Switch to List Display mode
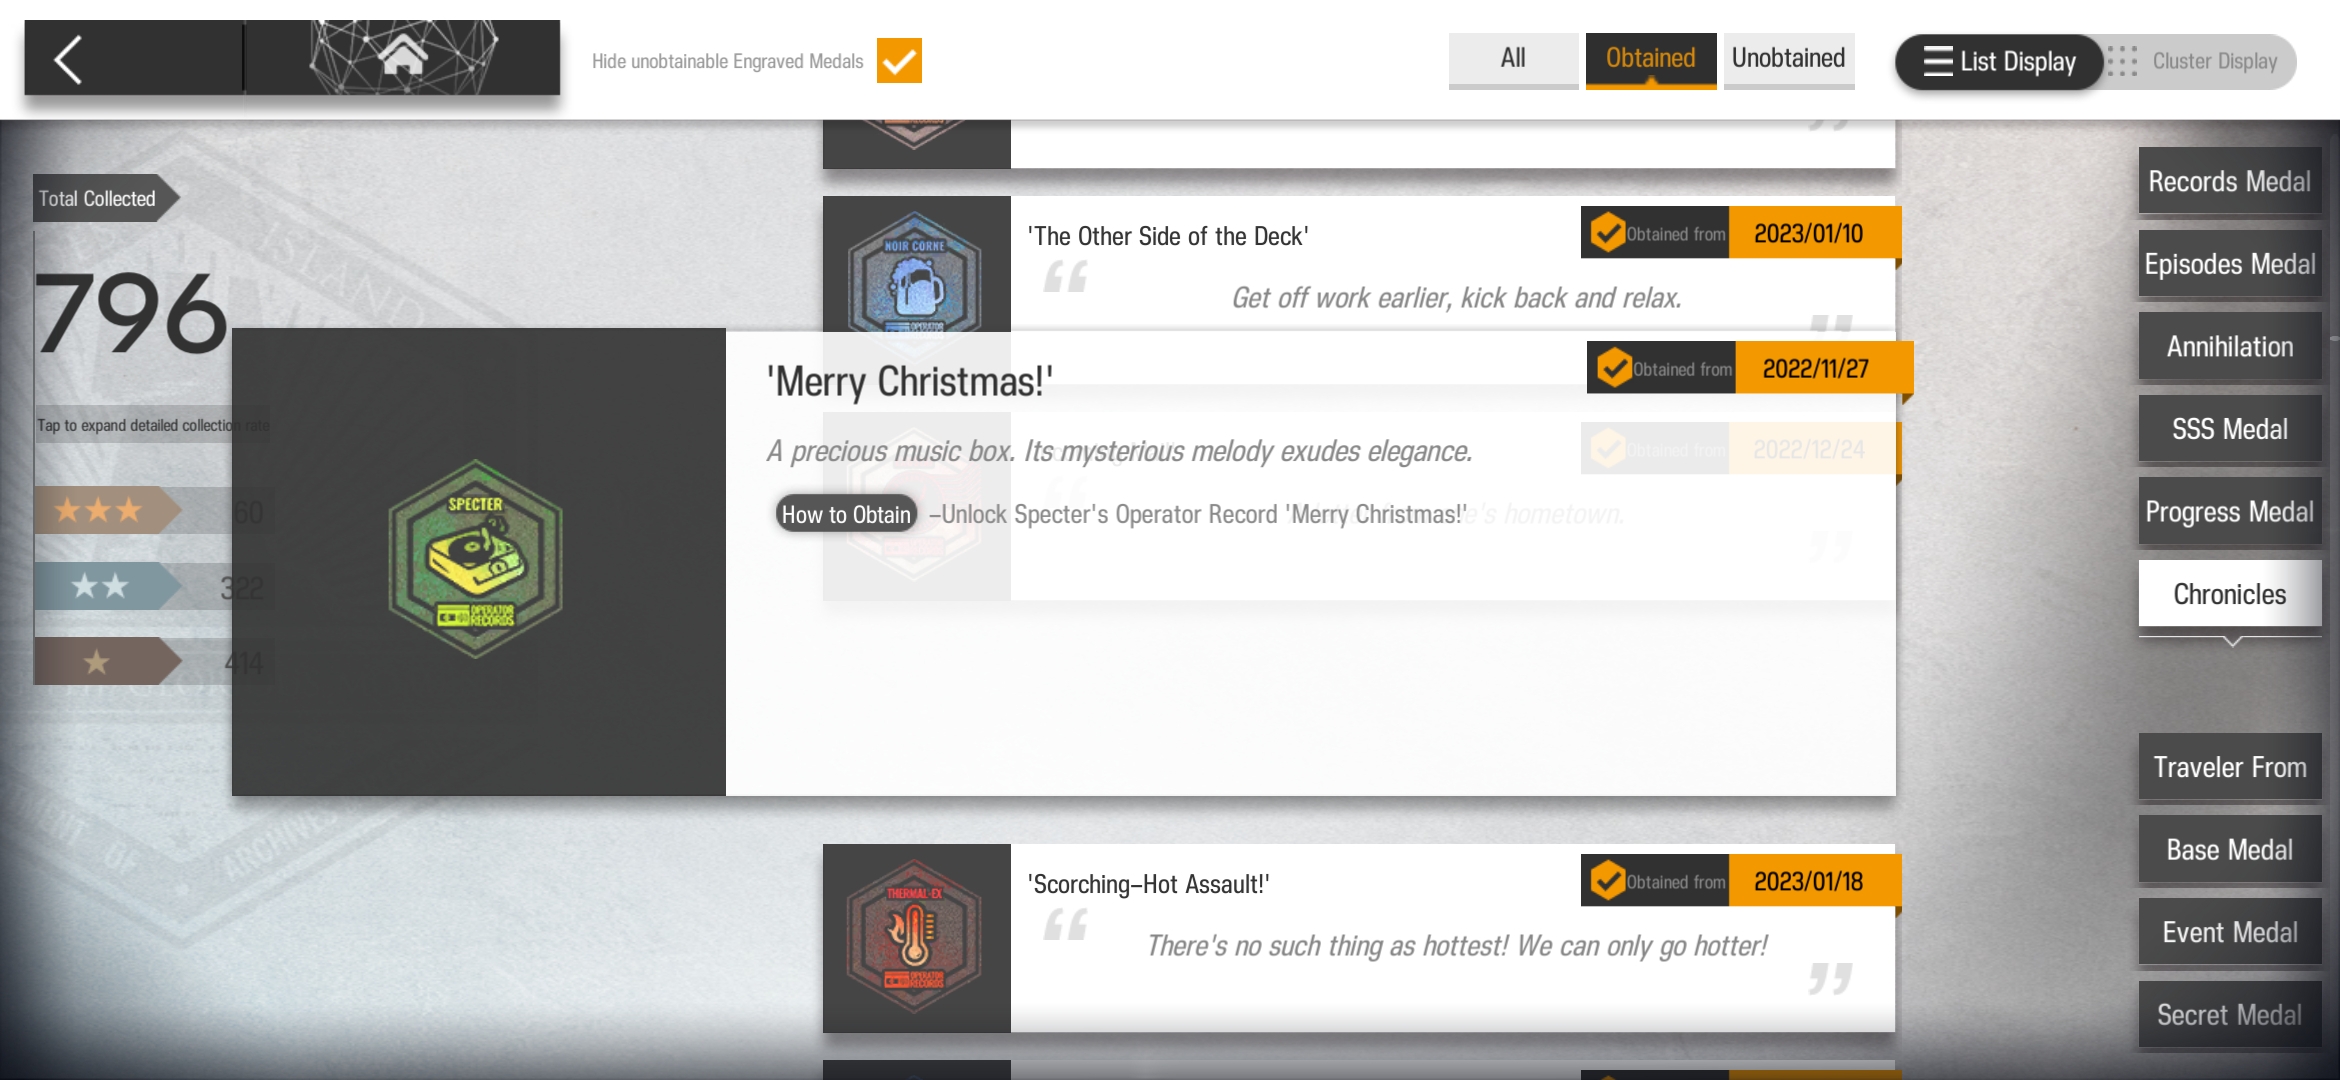 (2000, 62)
